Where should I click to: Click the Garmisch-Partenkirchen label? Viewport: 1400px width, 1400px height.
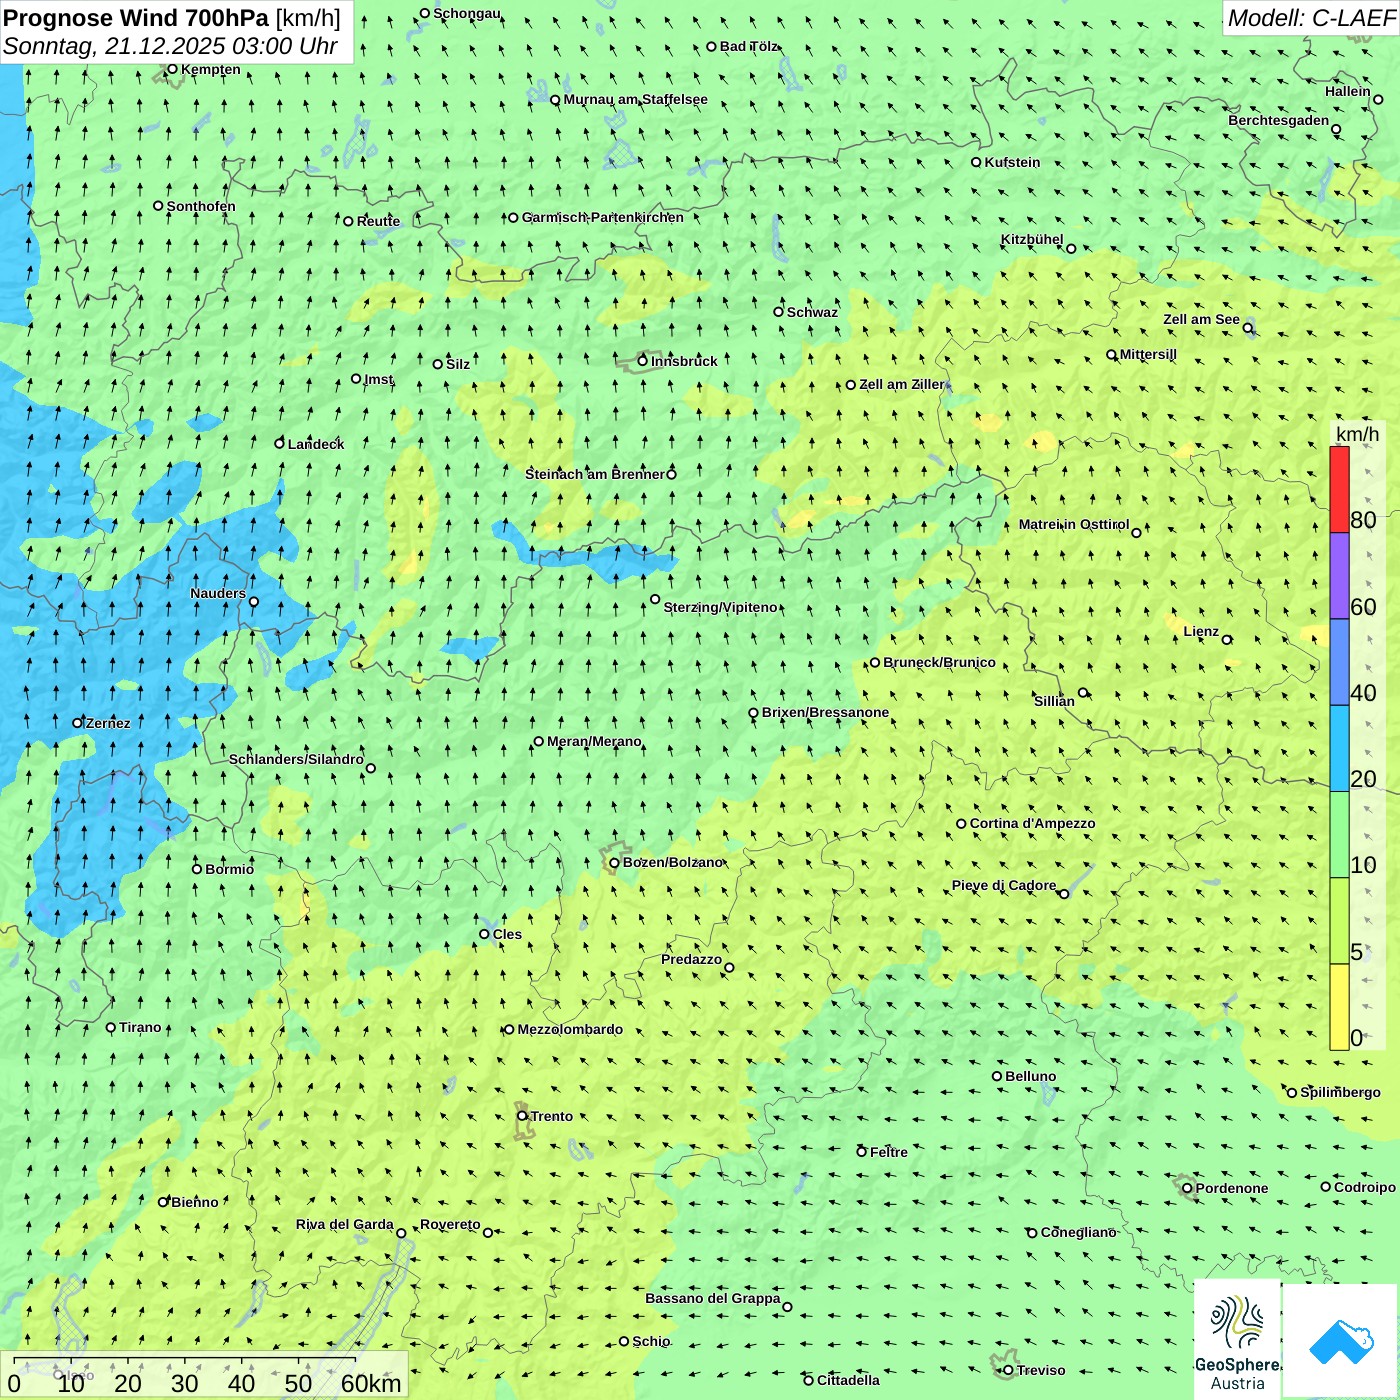coord(603,217)
